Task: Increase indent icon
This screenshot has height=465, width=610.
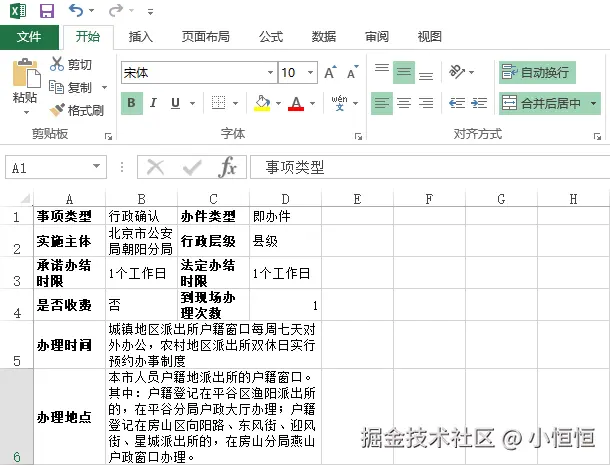Action: tap(479, 103)
